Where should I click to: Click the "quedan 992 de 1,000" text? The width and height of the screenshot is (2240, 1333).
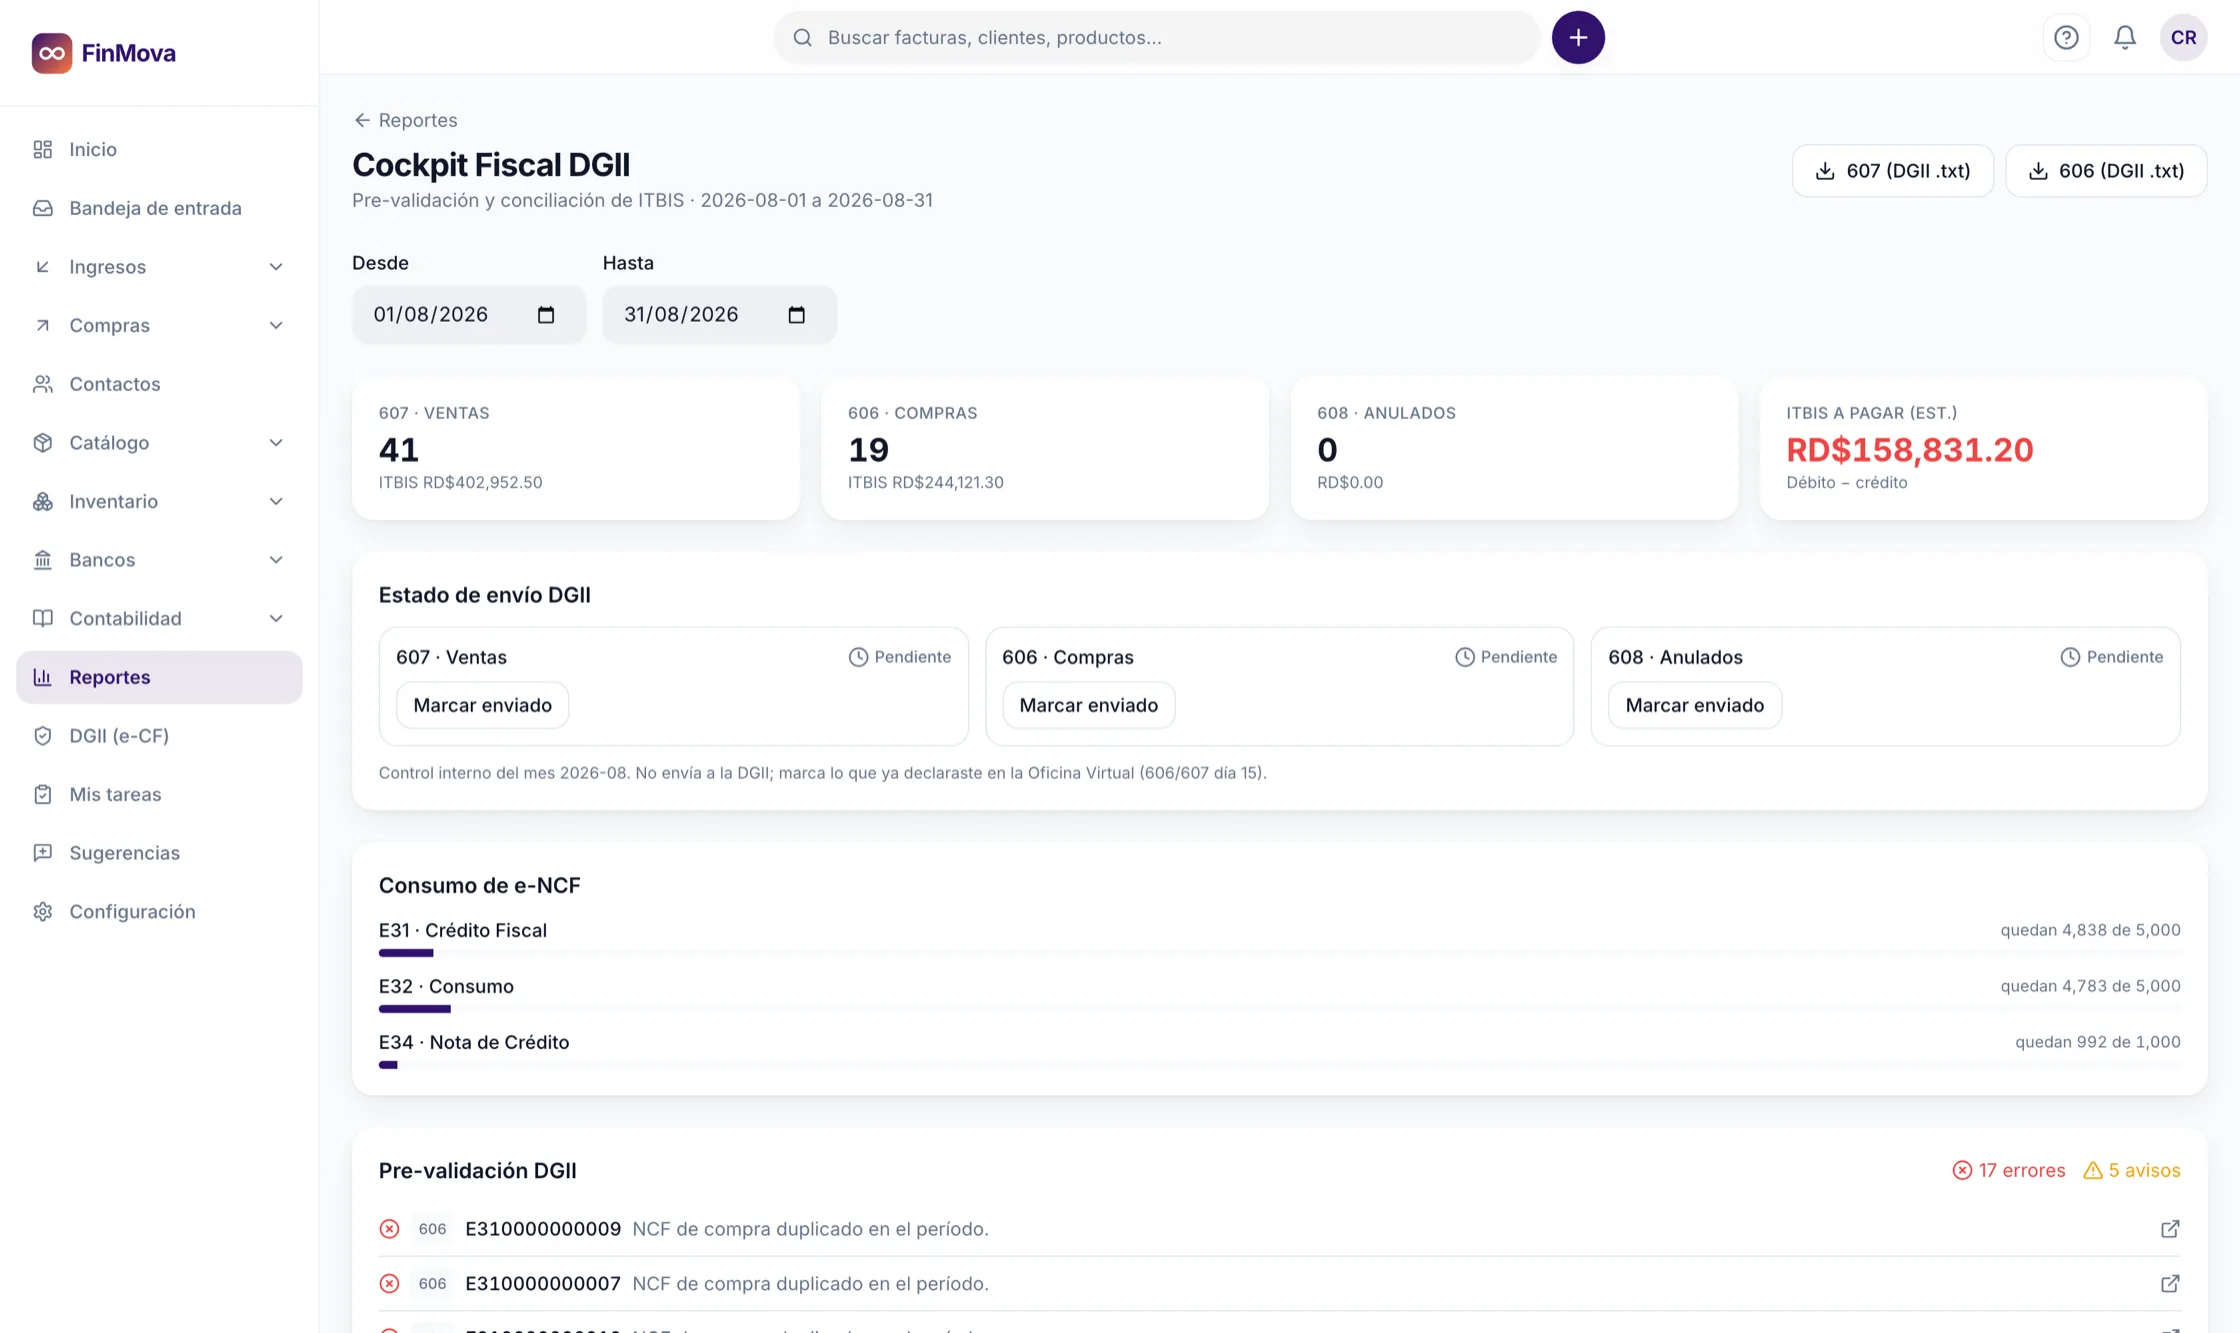click(2098, 1042)
